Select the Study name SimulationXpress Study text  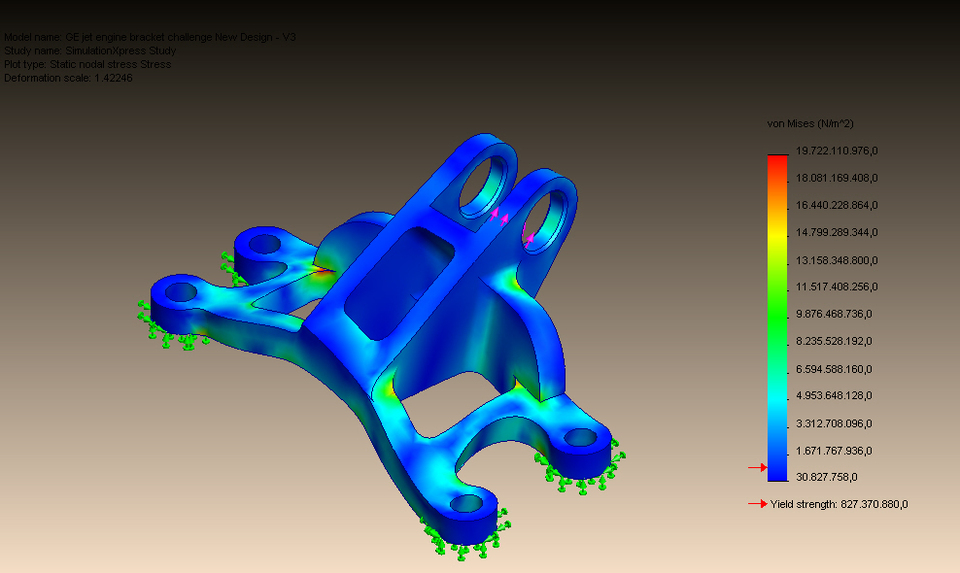tap(91, 51)
